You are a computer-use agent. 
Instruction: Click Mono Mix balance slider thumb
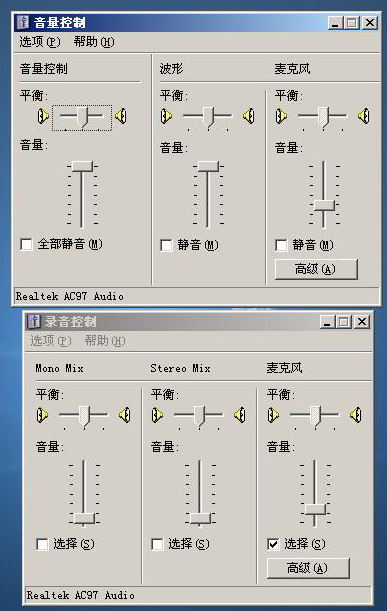tap(84, 416)
